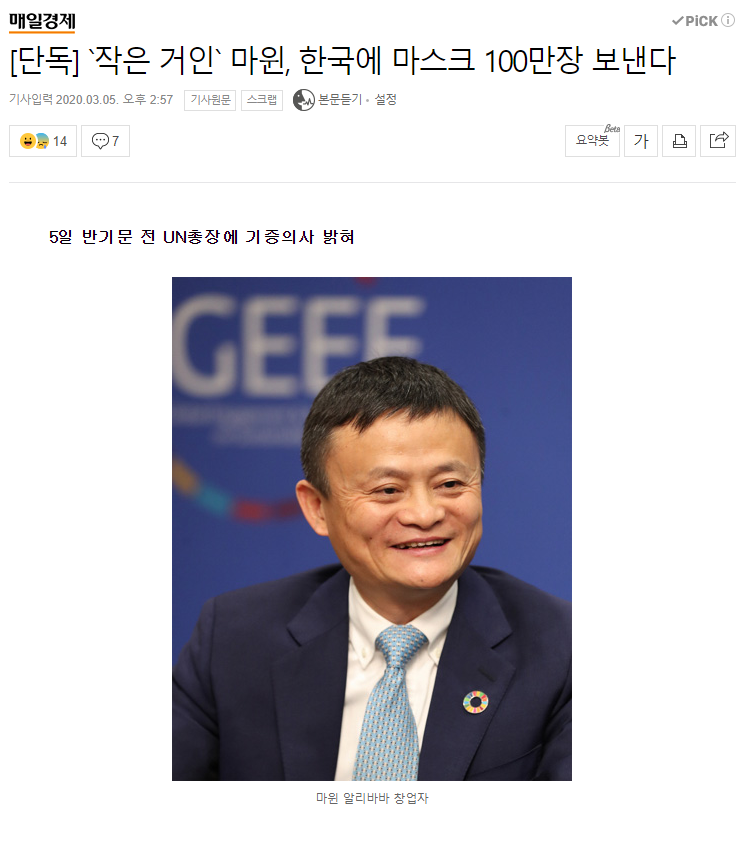The width and height of the screenshot is (753, 842).
Task: Click the share article icon
Action: pyautogui.click(x=718, y=141)
